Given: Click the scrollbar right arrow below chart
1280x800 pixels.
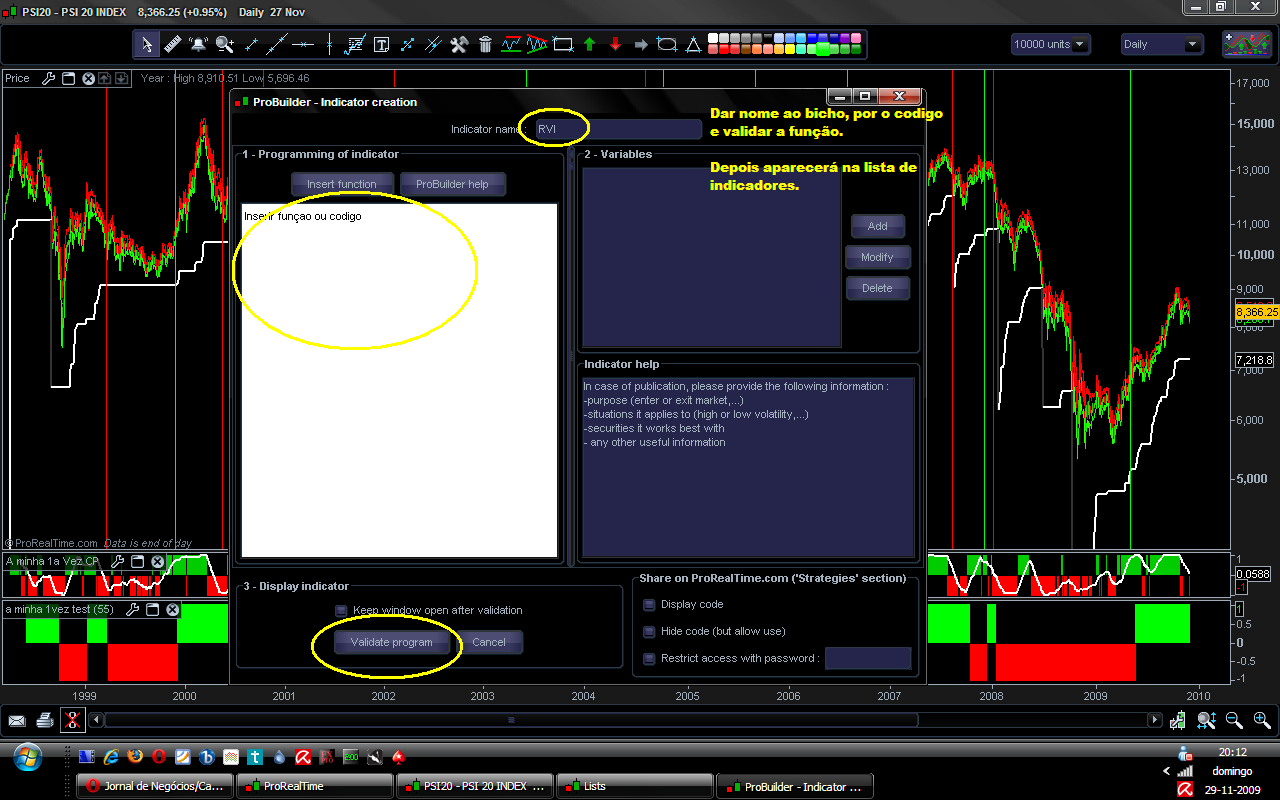Looking at the screenshot, I should (x=1155, y=719).
